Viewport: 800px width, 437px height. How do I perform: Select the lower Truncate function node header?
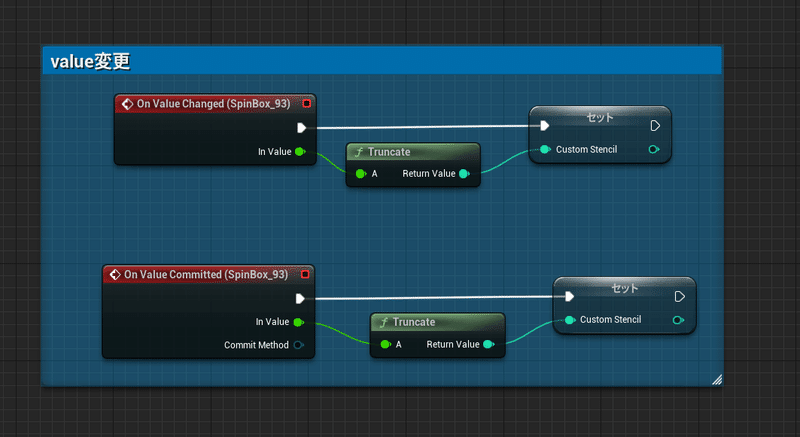coord(438,322)
